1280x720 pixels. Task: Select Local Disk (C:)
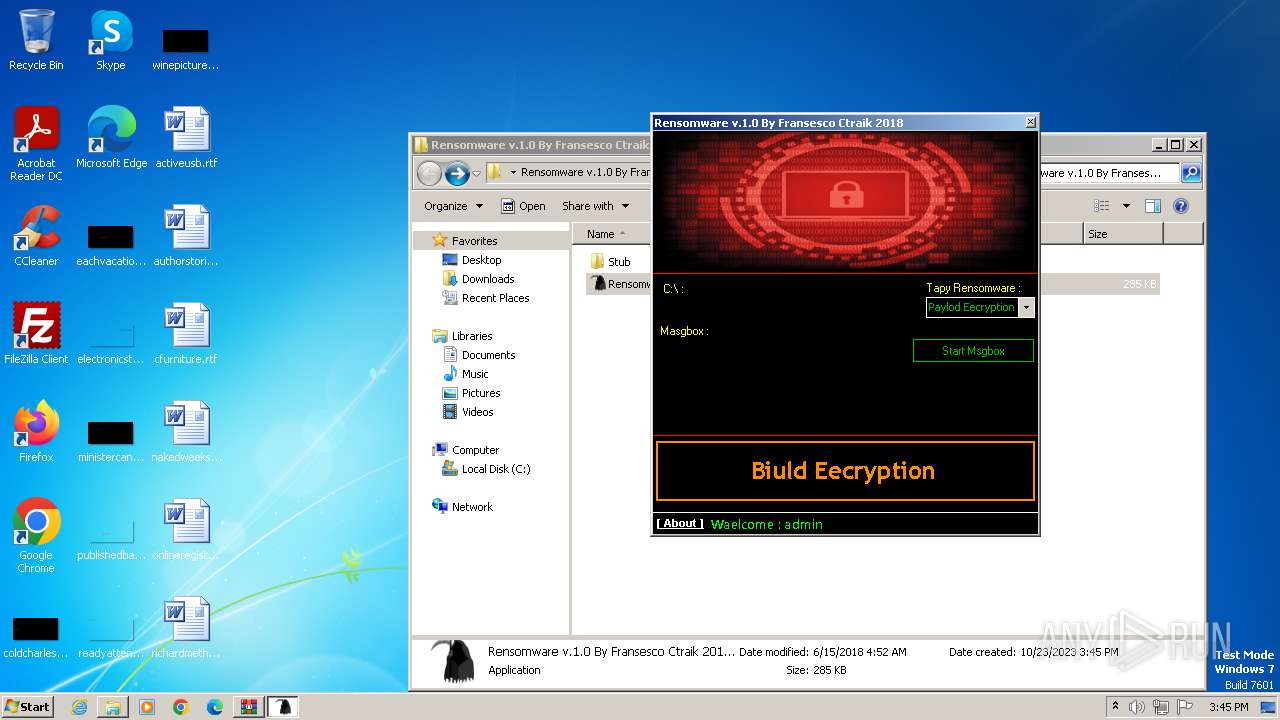pos(496,469)
